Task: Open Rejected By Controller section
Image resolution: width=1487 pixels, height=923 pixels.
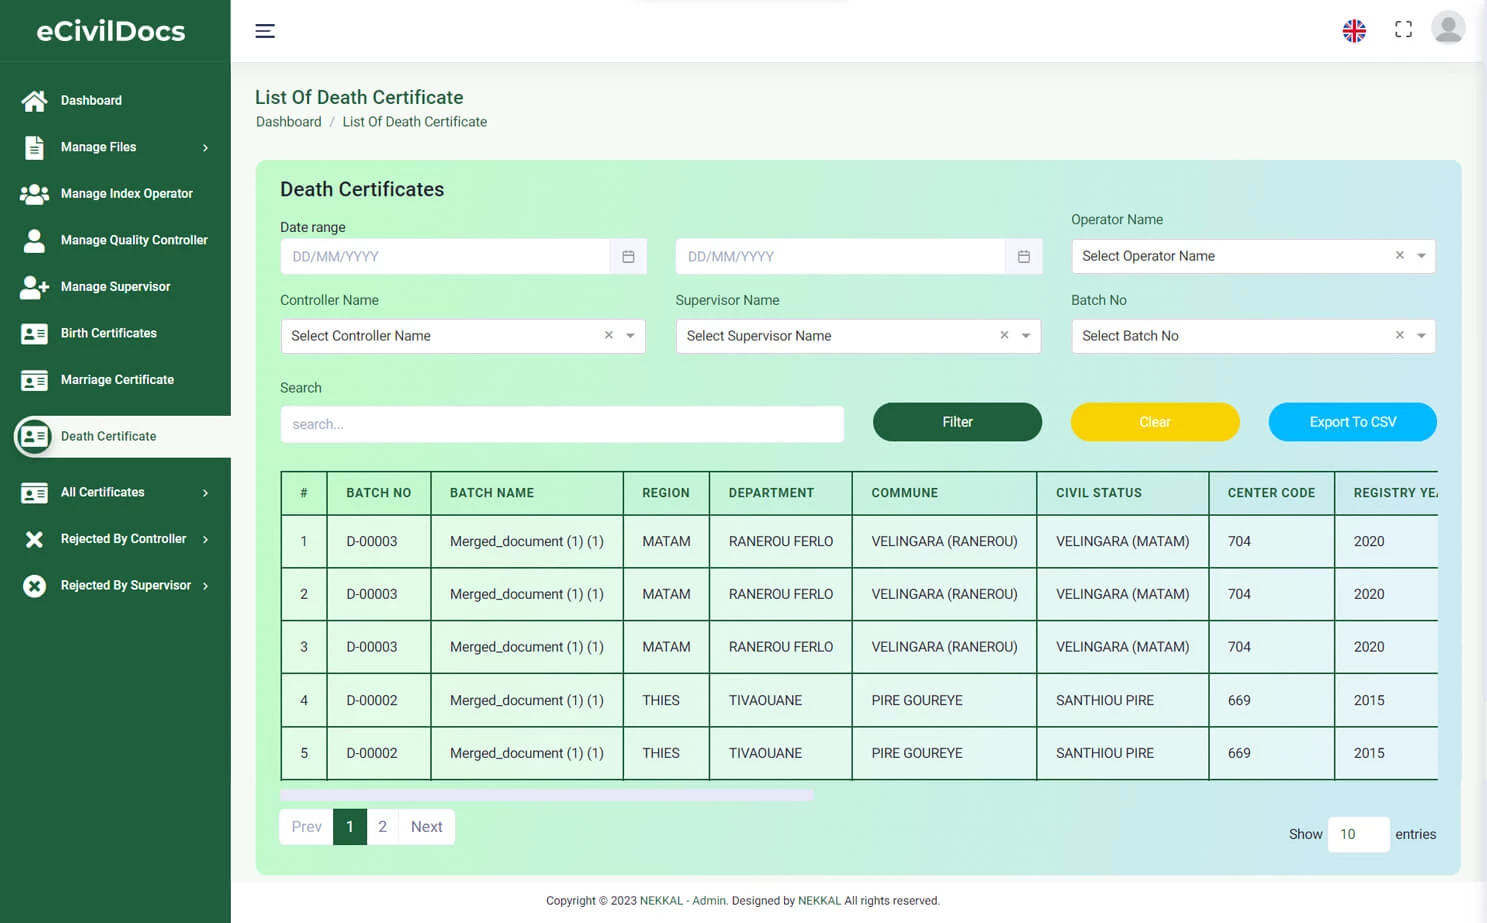Action: (x=123, y=538)
